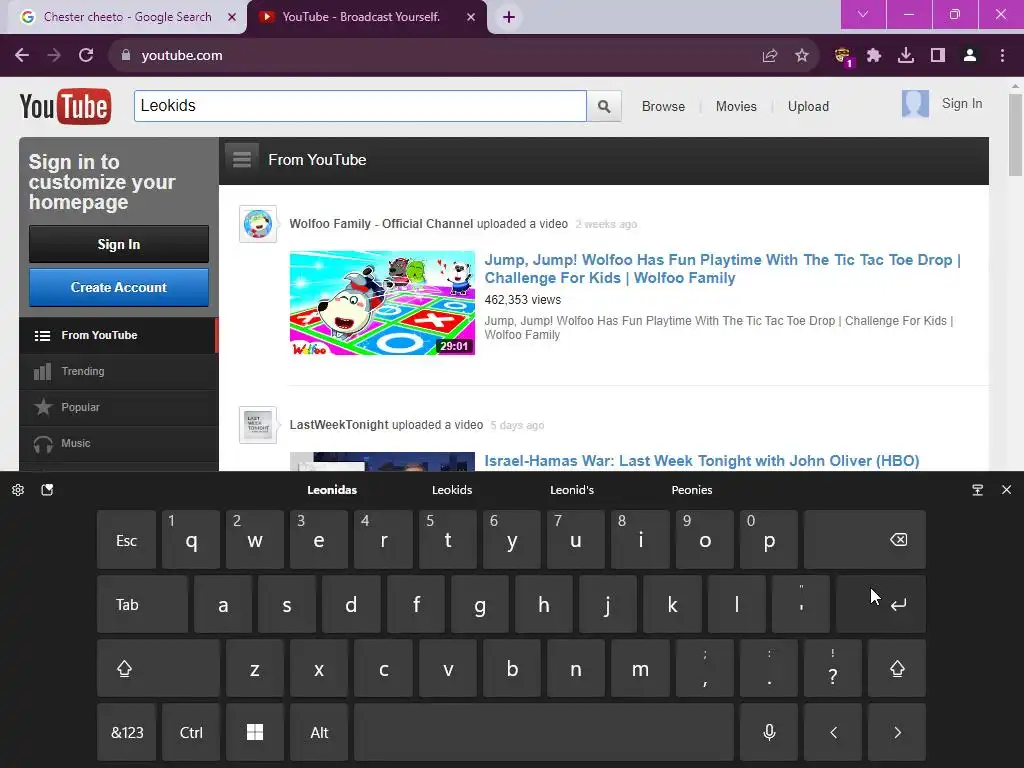Tap the space bar
This screenshot has width=1024, height=768.
(x=544, y=732)
